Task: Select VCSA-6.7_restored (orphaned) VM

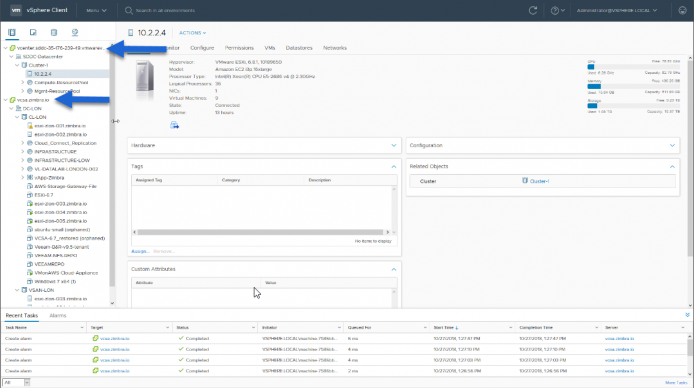Action: tap(69, 238)
